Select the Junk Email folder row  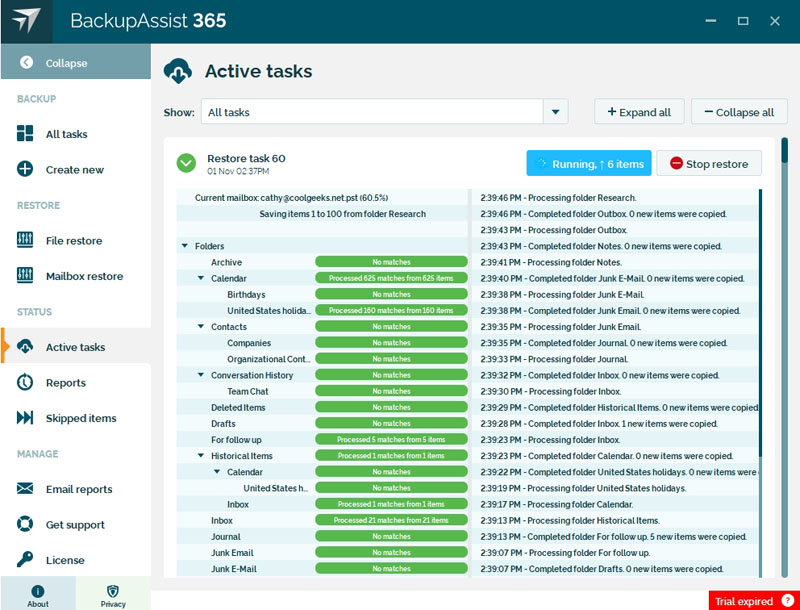tap(322, 552)
